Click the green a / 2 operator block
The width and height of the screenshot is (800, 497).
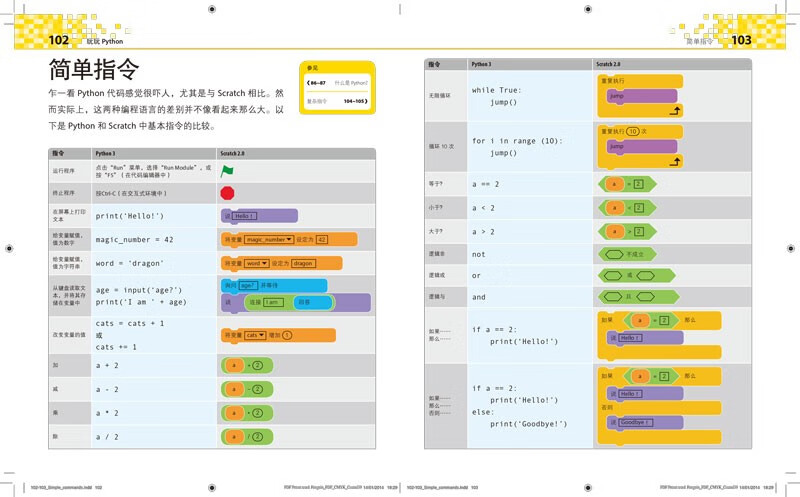(247, 437)
